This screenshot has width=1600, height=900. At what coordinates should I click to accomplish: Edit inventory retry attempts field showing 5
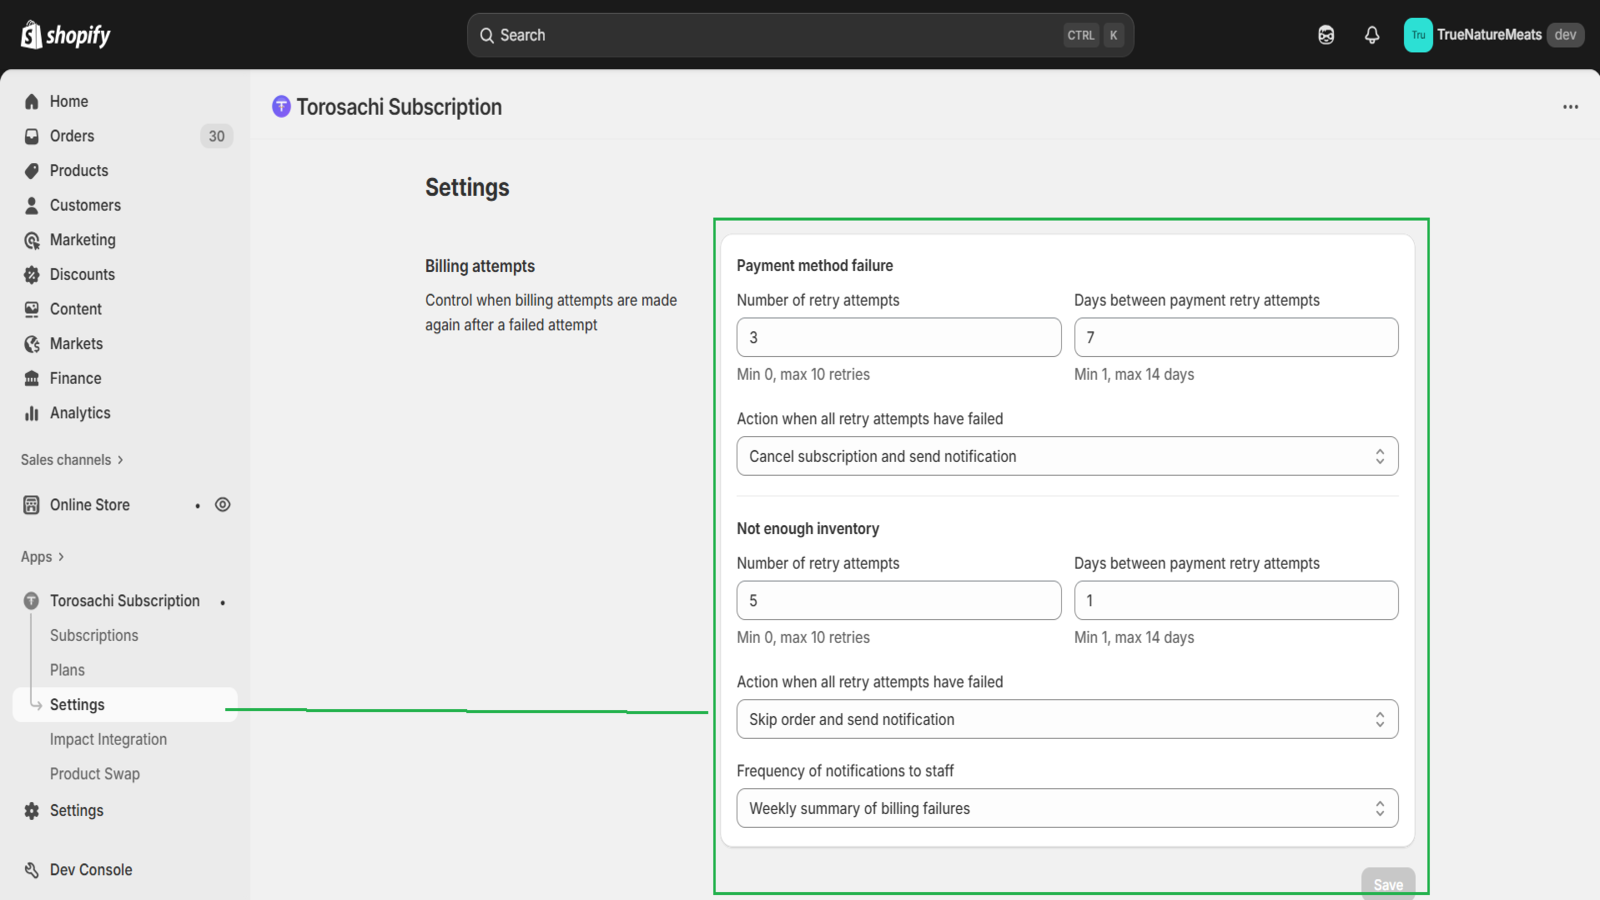(x=899, y=600)
